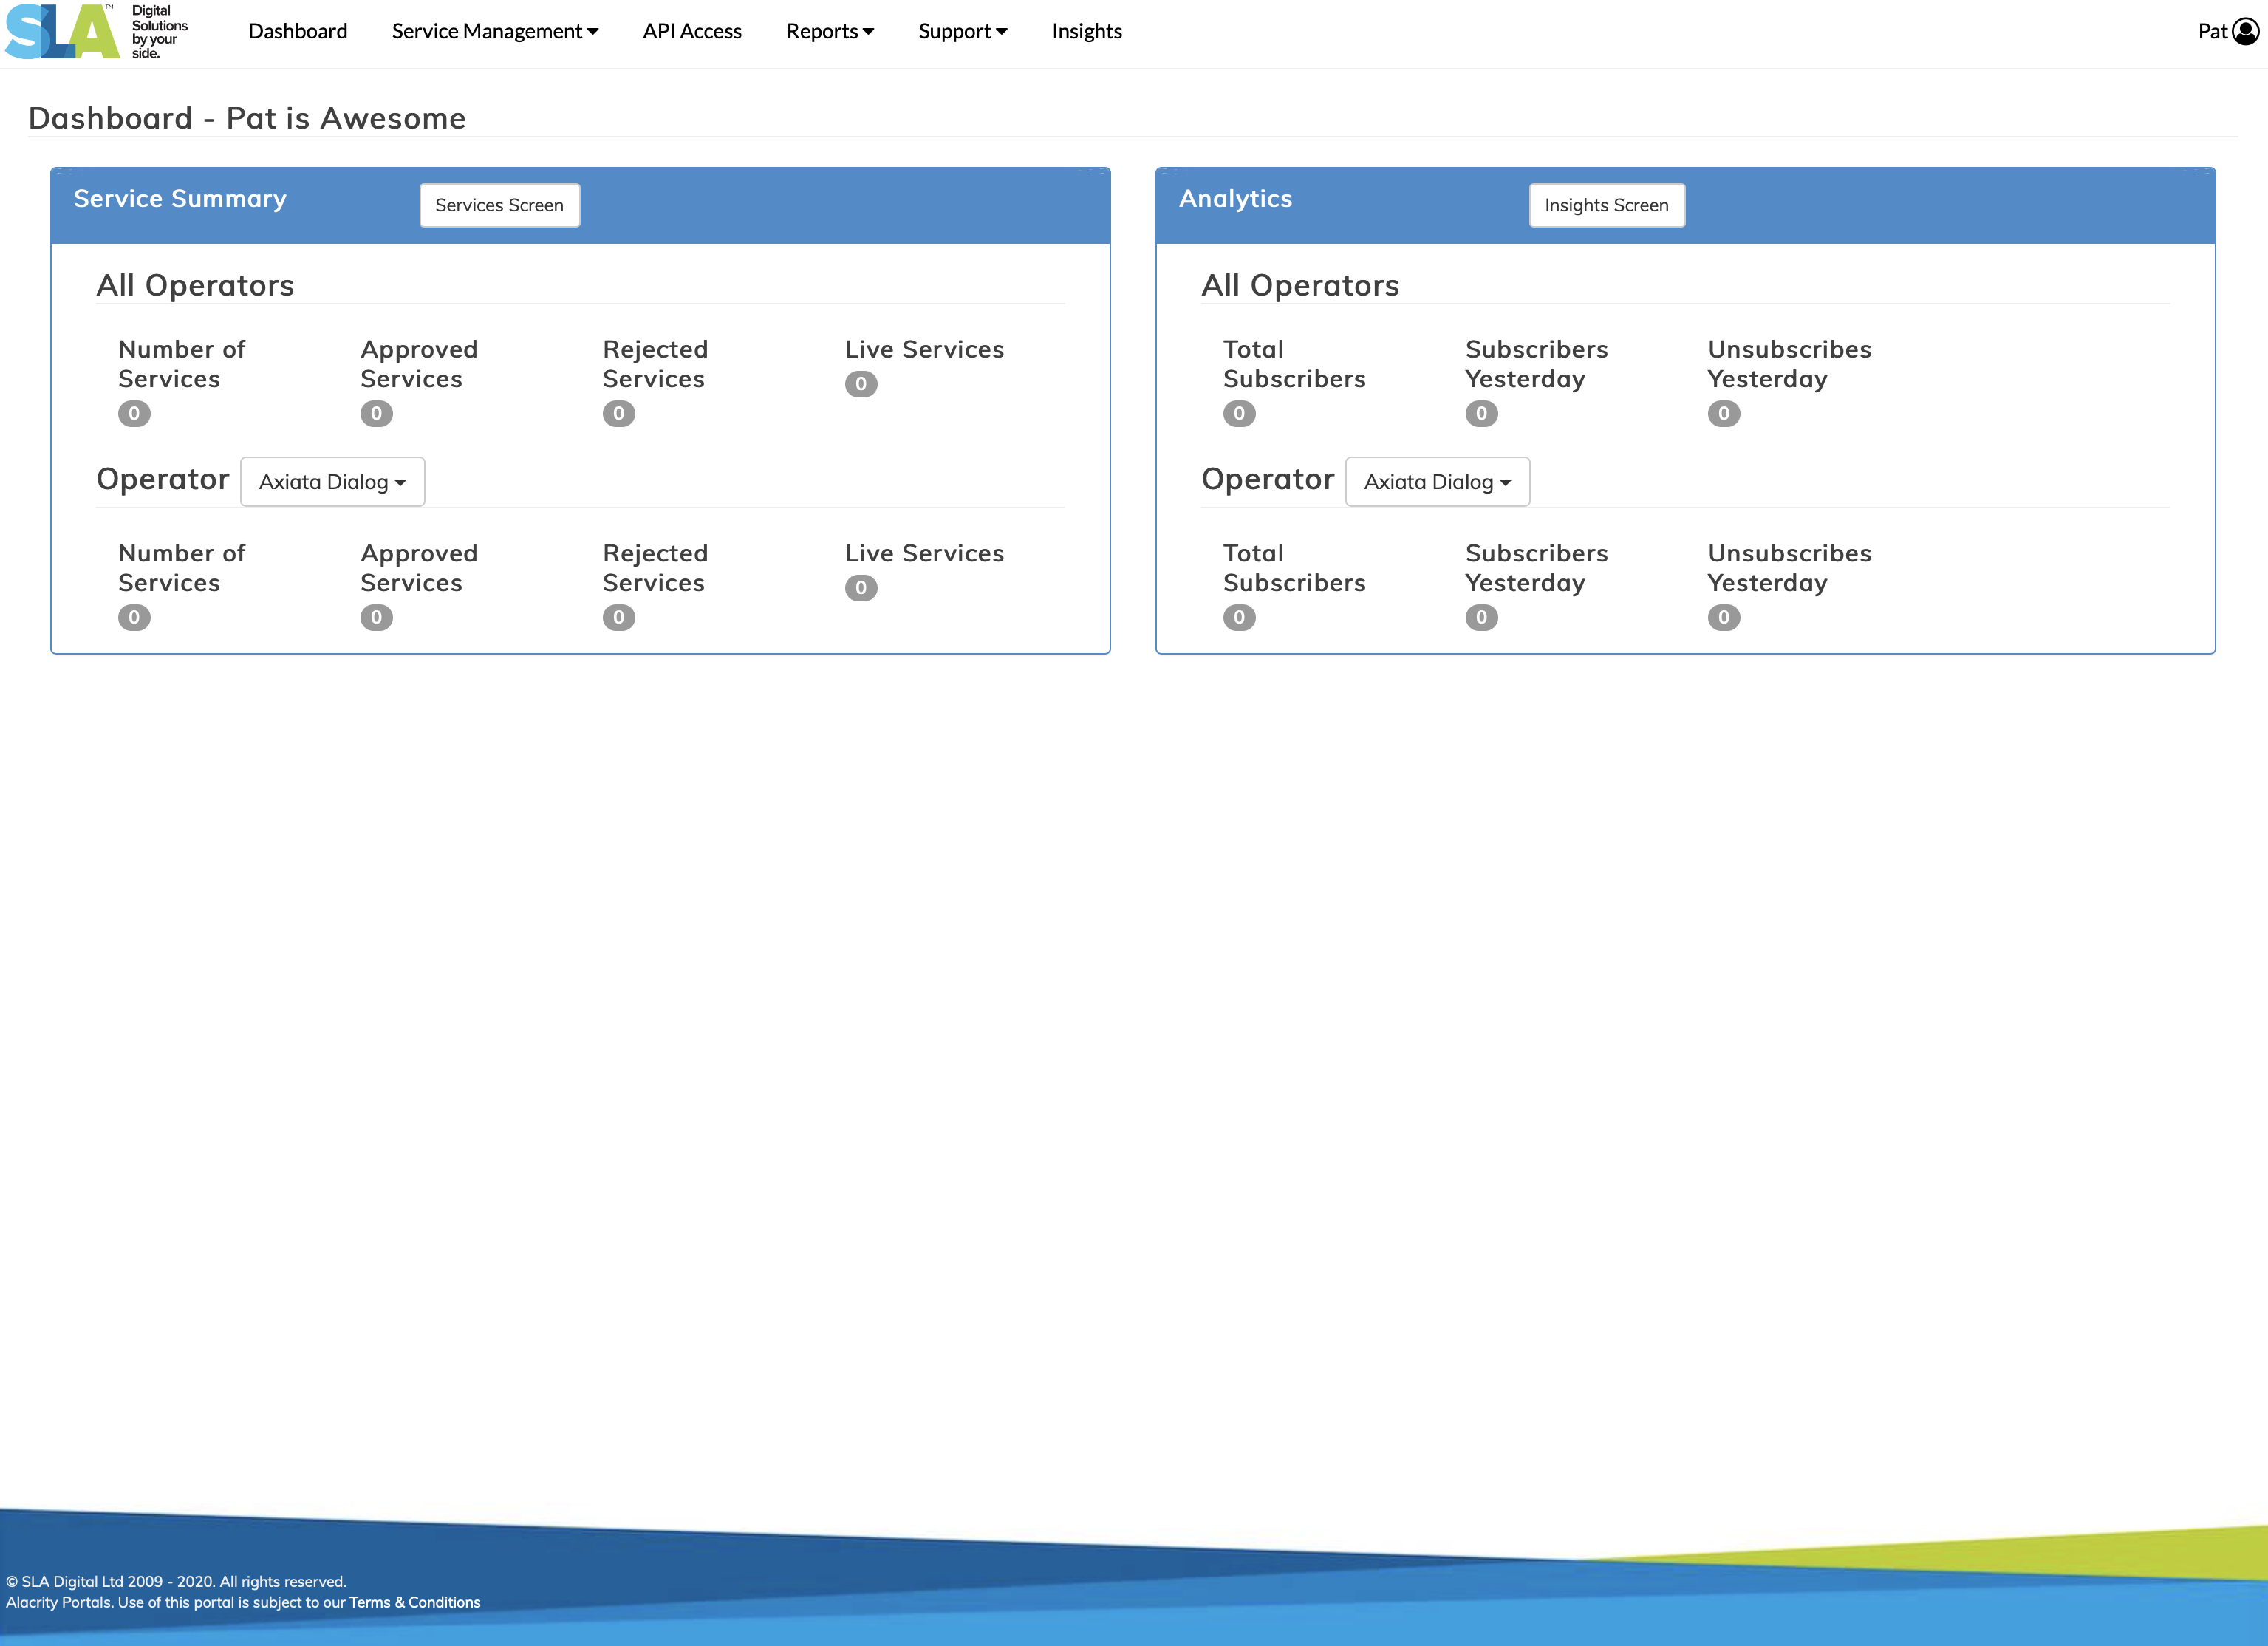2268x1646 pixels.
Task: Click the SLA logo icon
Action: click(x=62, y=31)
